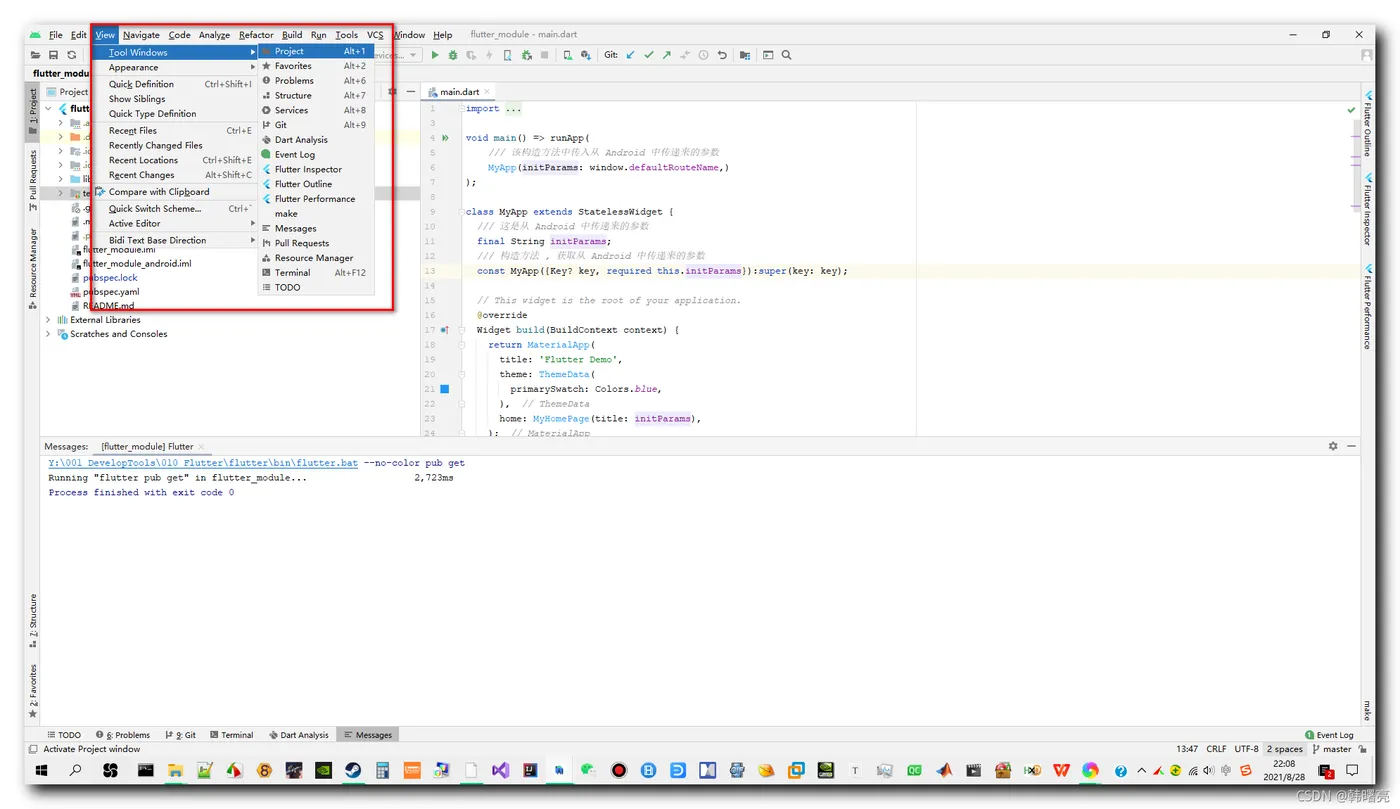Open Steam from the taskbar
This screenshot has width=1400, height=809.
coord(353,770)
